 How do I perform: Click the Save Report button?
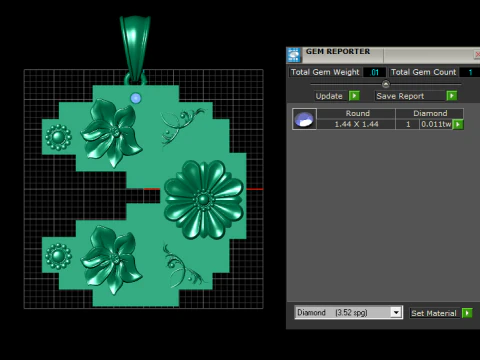tap(410, 96)
